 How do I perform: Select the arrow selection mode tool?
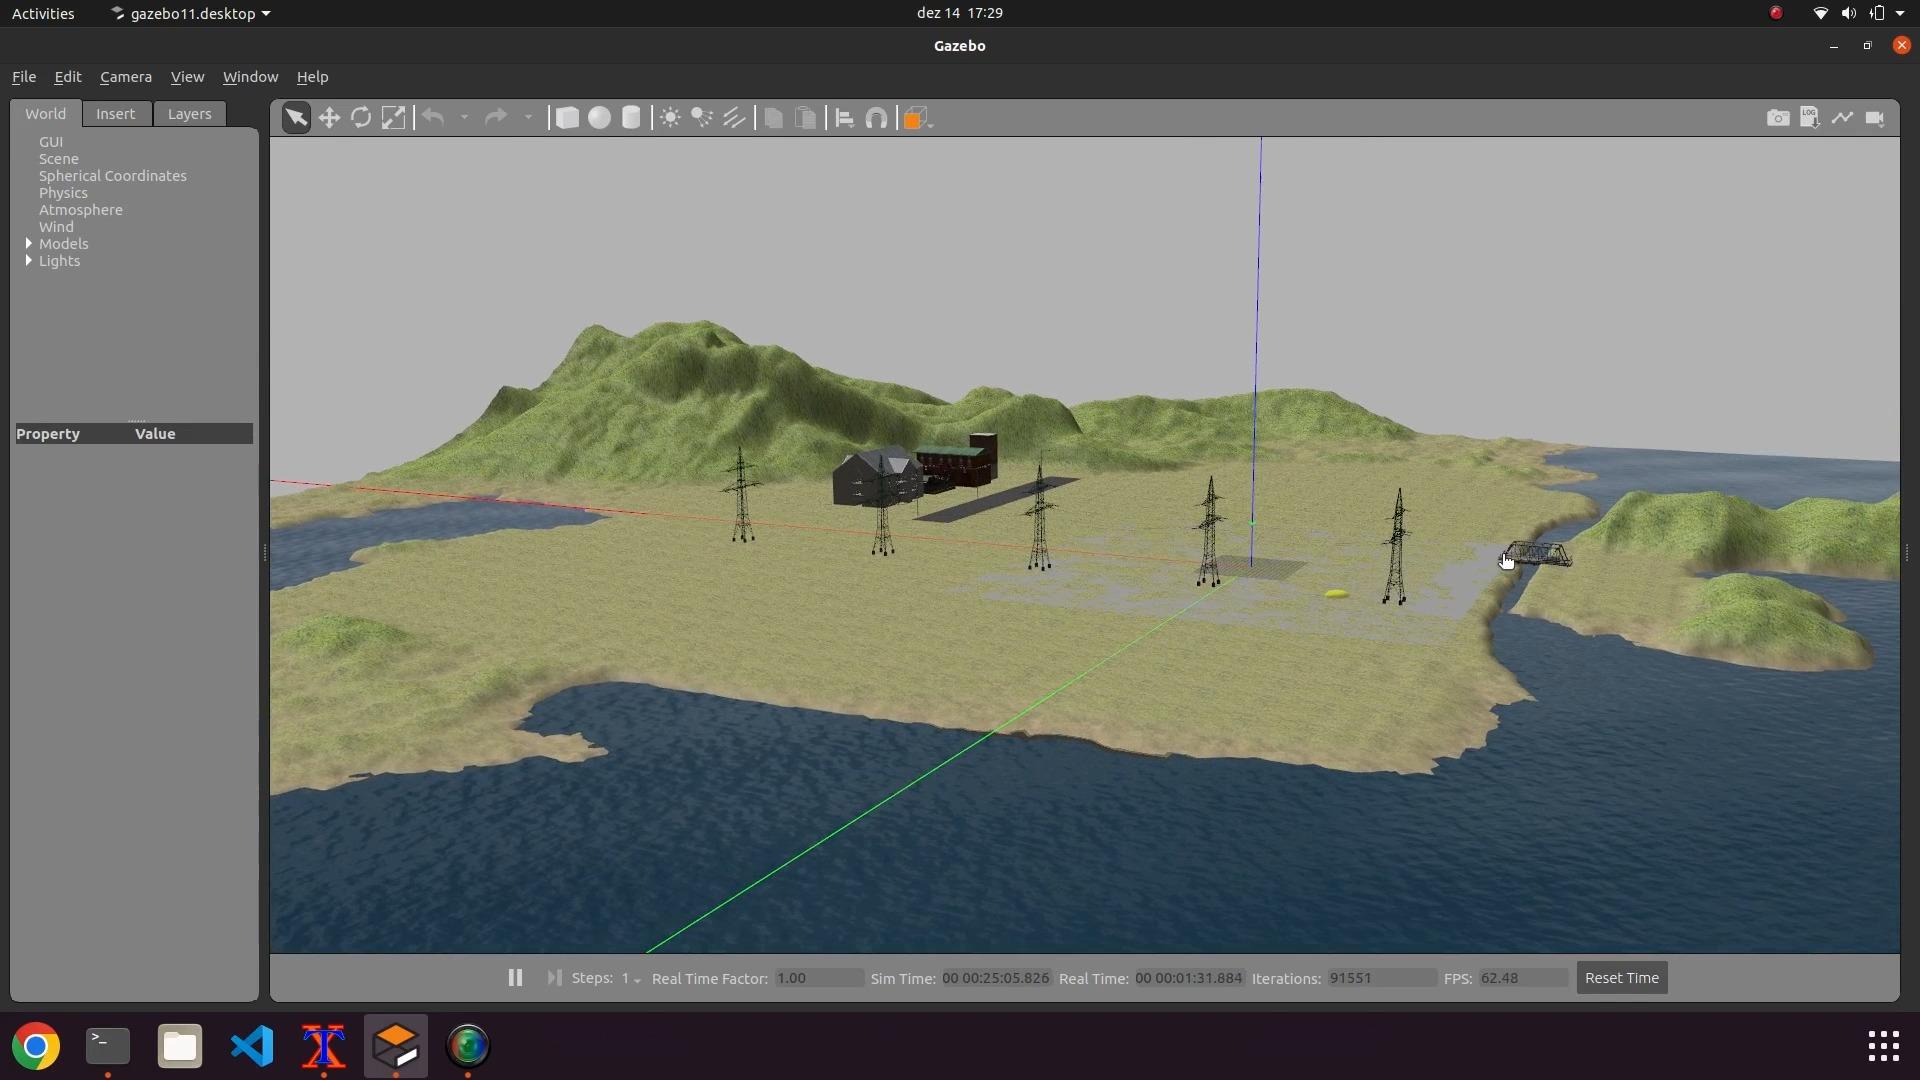(x=296, y=118)
